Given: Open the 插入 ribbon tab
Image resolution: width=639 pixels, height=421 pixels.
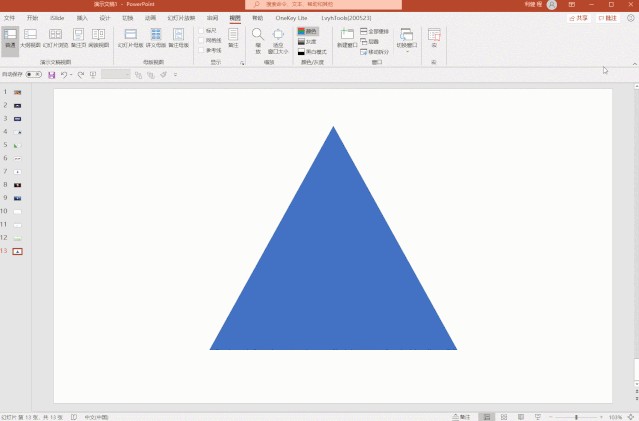Looking at the screenshot, I should tap(82, 18).
